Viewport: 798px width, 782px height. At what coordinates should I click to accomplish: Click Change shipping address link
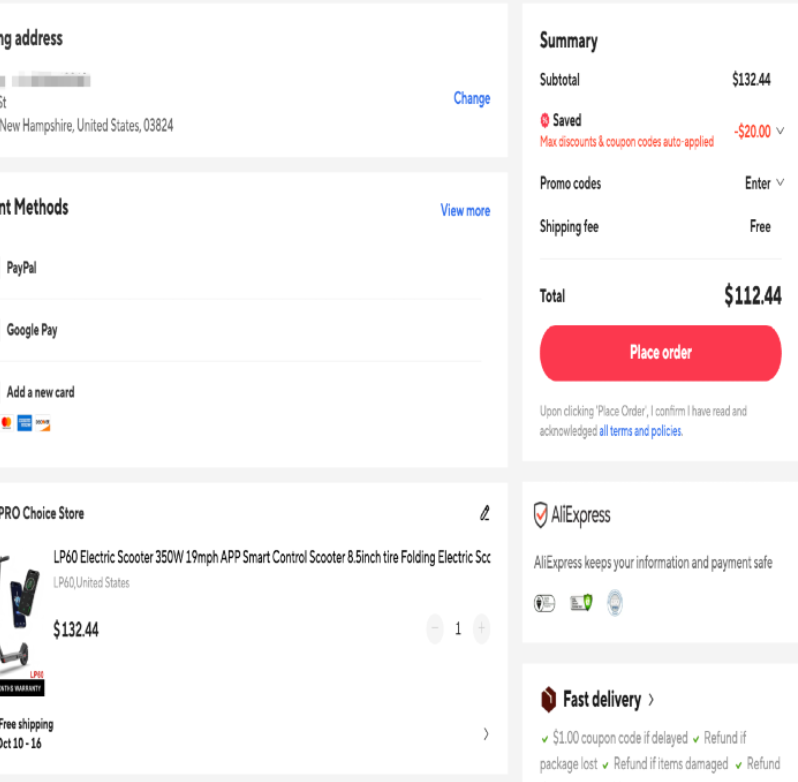click(x=471, y=99)
